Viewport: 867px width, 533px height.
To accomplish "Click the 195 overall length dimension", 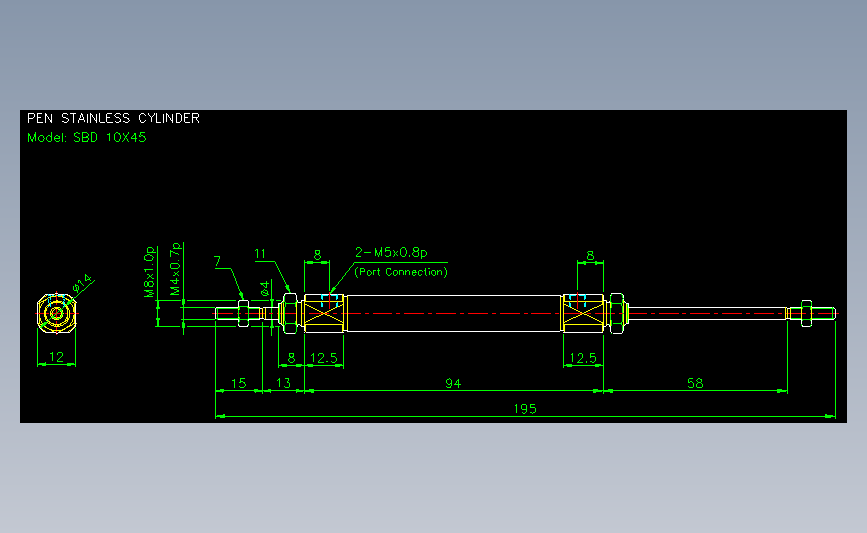I will (525, 409).
